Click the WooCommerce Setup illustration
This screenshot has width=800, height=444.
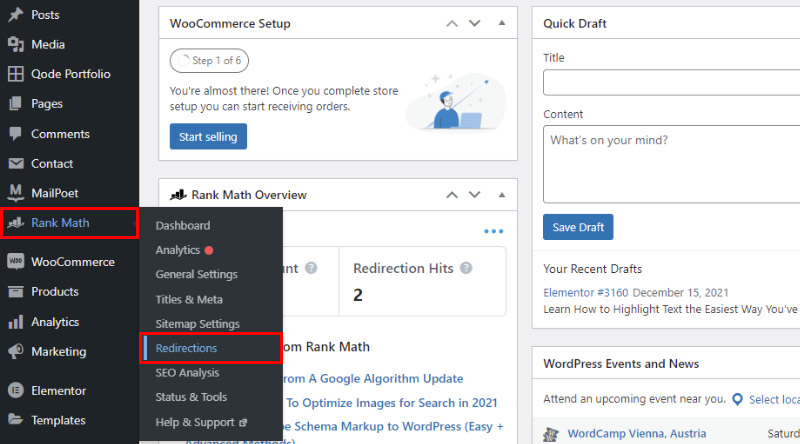456,102
